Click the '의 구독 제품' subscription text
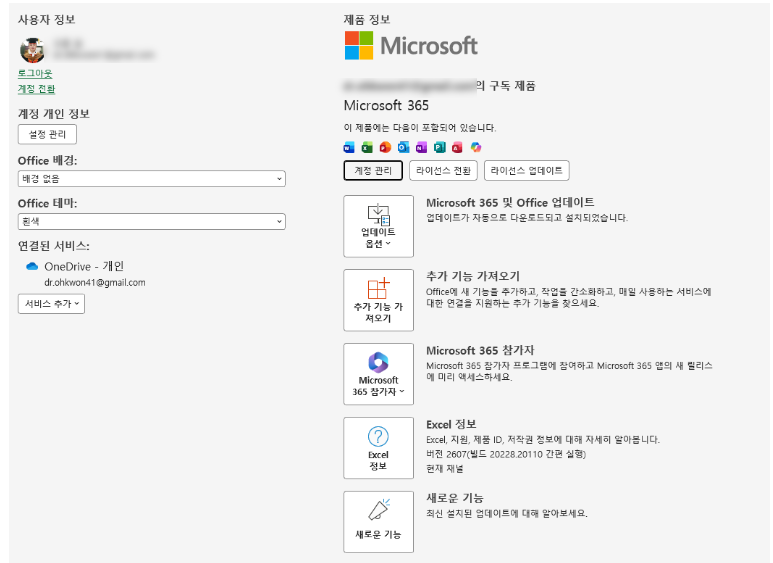Viewport: 773px width, 563px height. (x=506, y=86)
